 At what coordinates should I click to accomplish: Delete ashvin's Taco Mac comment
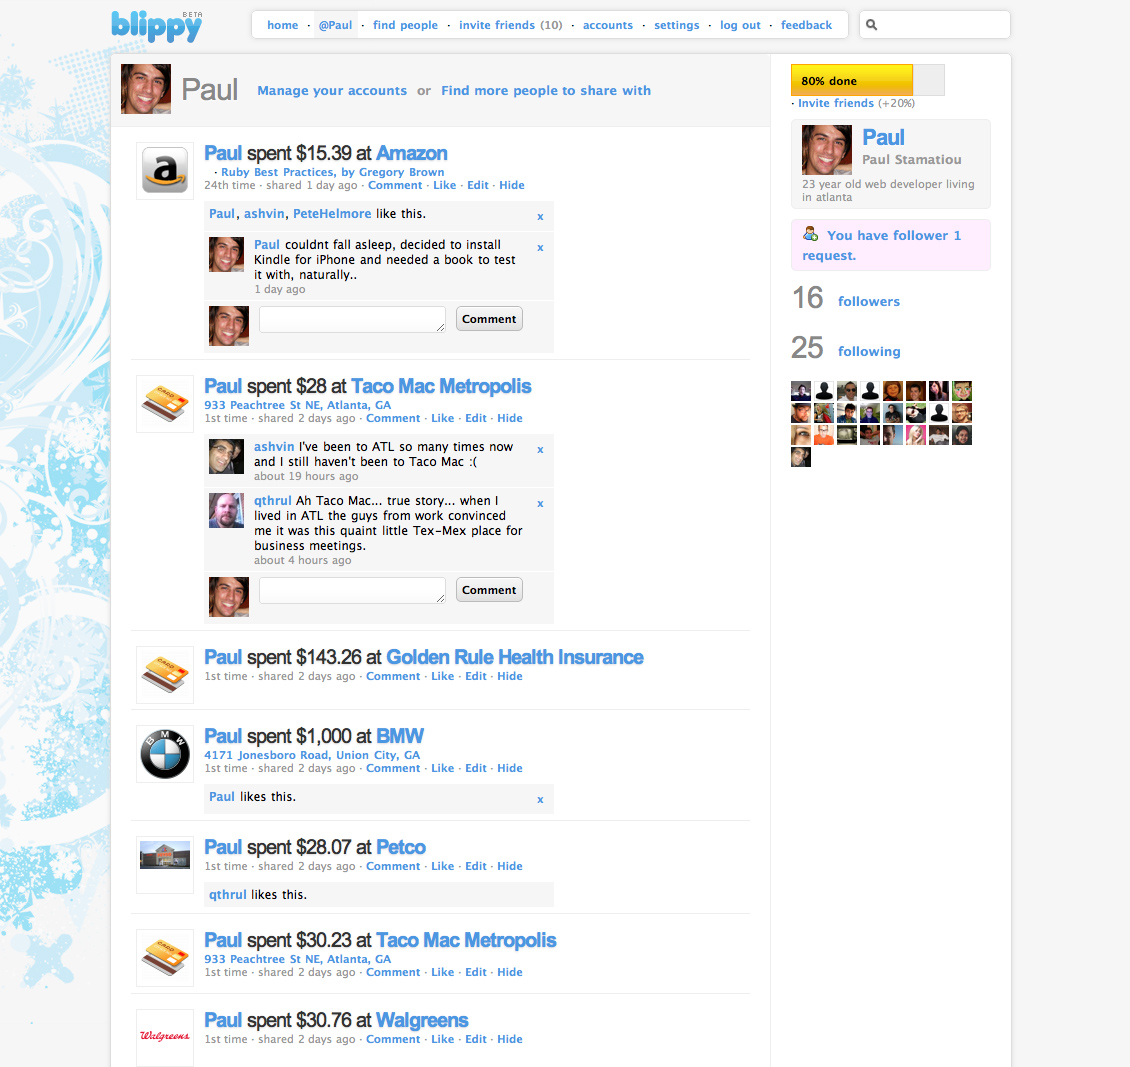(540, 450)
